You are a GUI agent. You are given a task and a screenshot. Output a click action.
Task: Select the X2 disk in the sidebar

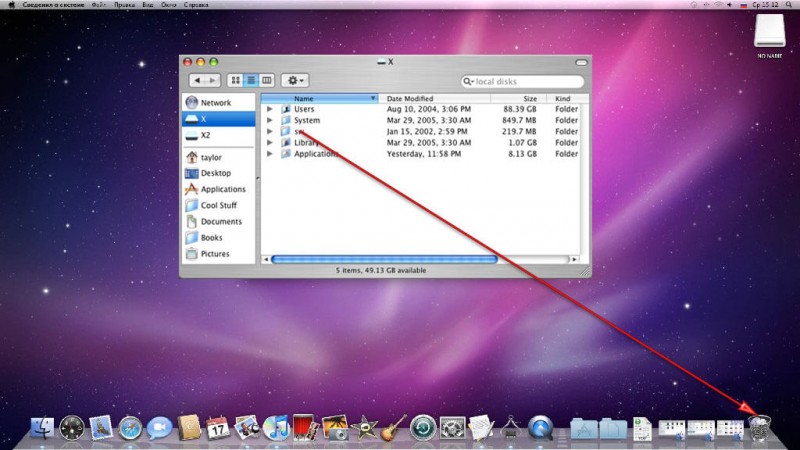(x=218, y=135)
